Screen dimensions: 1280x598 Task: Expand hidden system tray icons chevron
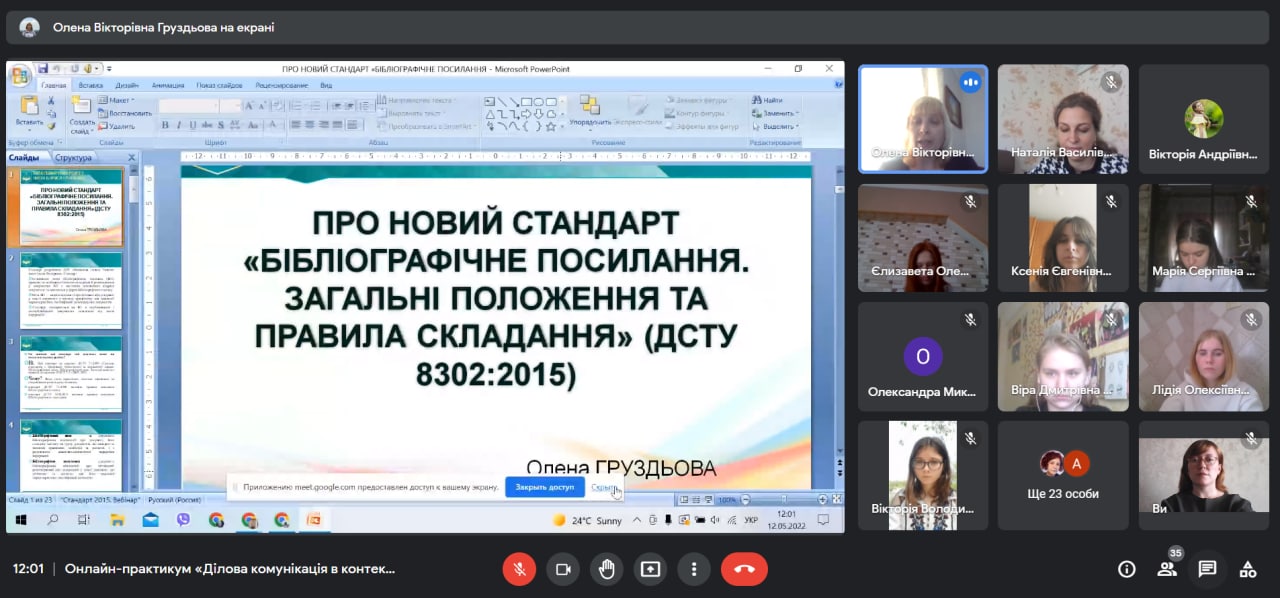[638, 520]
